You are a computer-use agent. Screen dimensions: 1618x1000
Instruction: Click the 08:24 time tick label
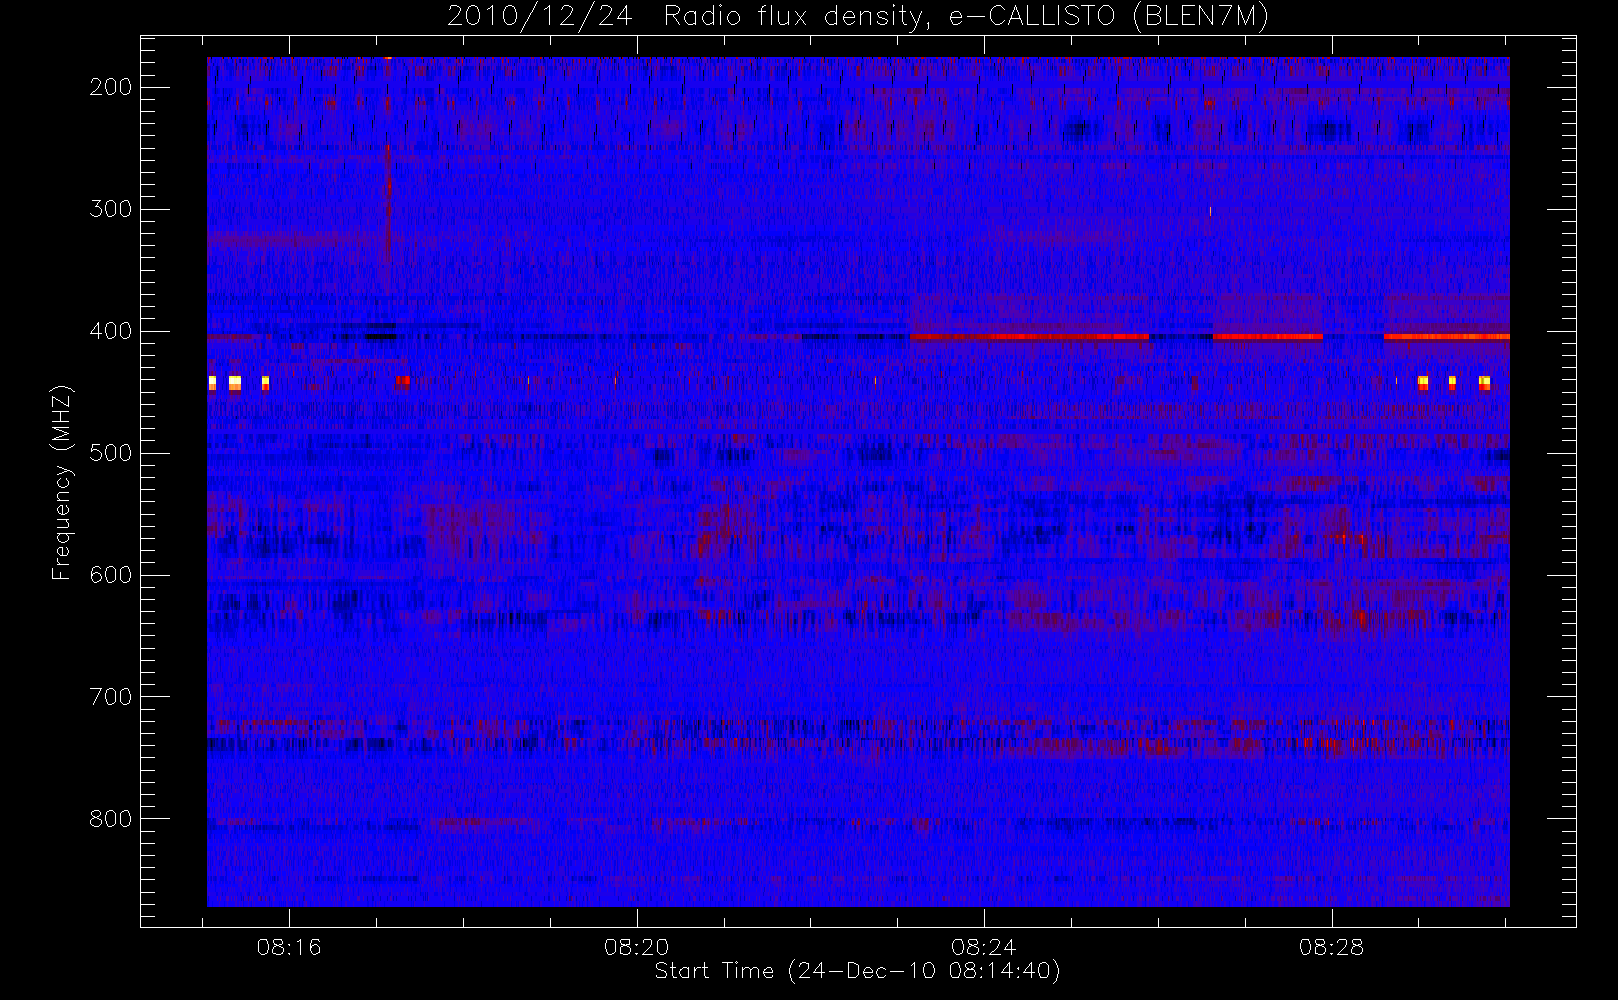coord(984,947)
